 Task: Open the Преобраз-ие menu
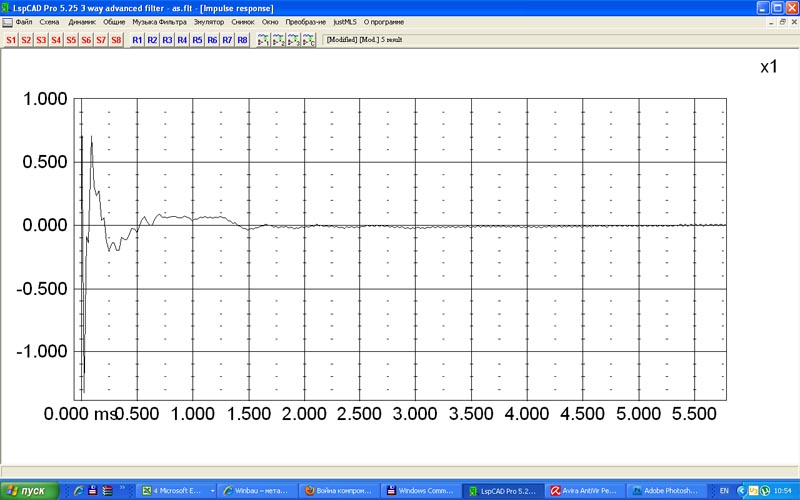coord(306,22)
